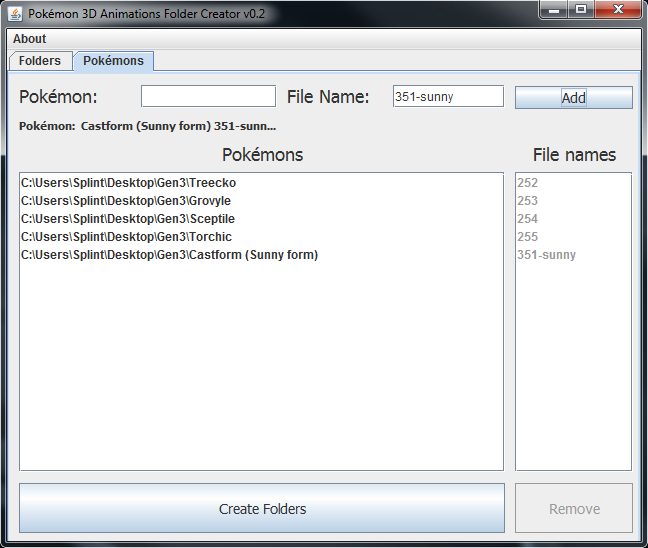
Task: Maximize the application window
Action: pos(581,10)
